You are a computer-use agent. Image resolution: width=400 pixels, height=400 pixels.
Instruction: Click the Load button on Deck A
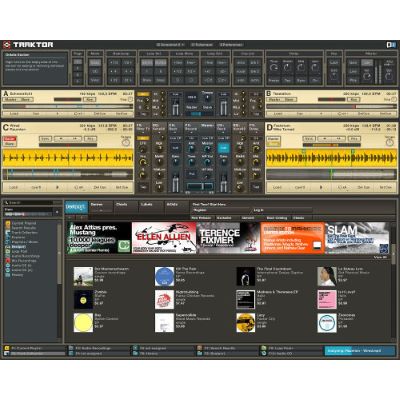click(x=14, y=114)
